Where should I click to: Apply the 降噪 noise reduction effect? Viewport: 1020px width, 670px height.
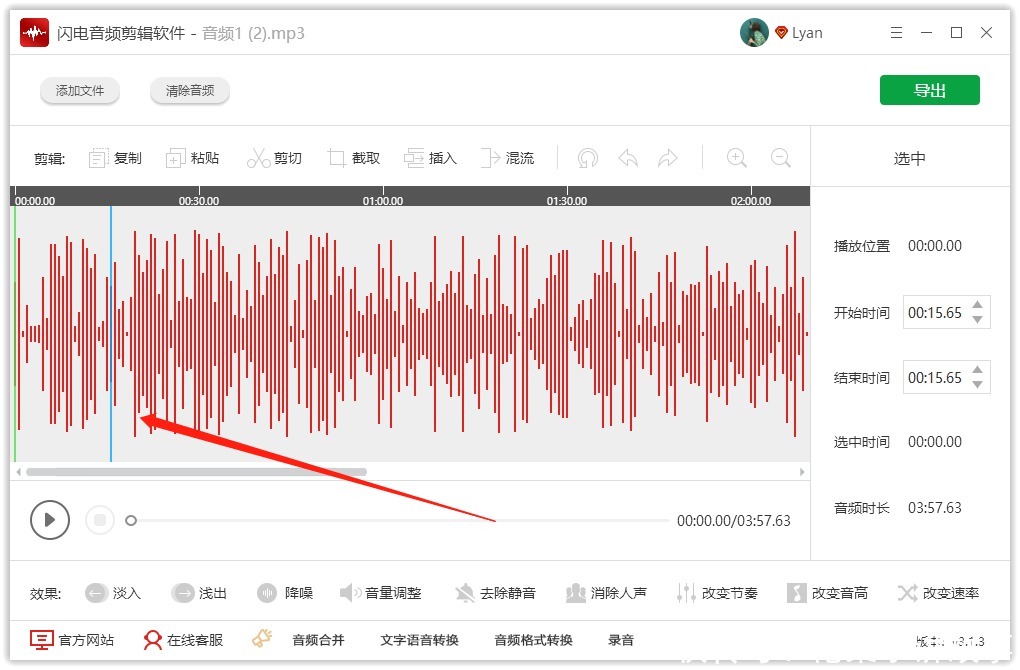[286, 592]
